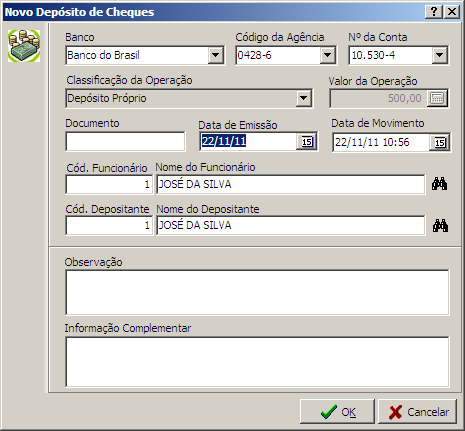Image resolution: width=465 pixels, height=431 pixels.
Task: Expand Código da Agência dropdown
Action: pyautogui.click(x=327, y=55)
